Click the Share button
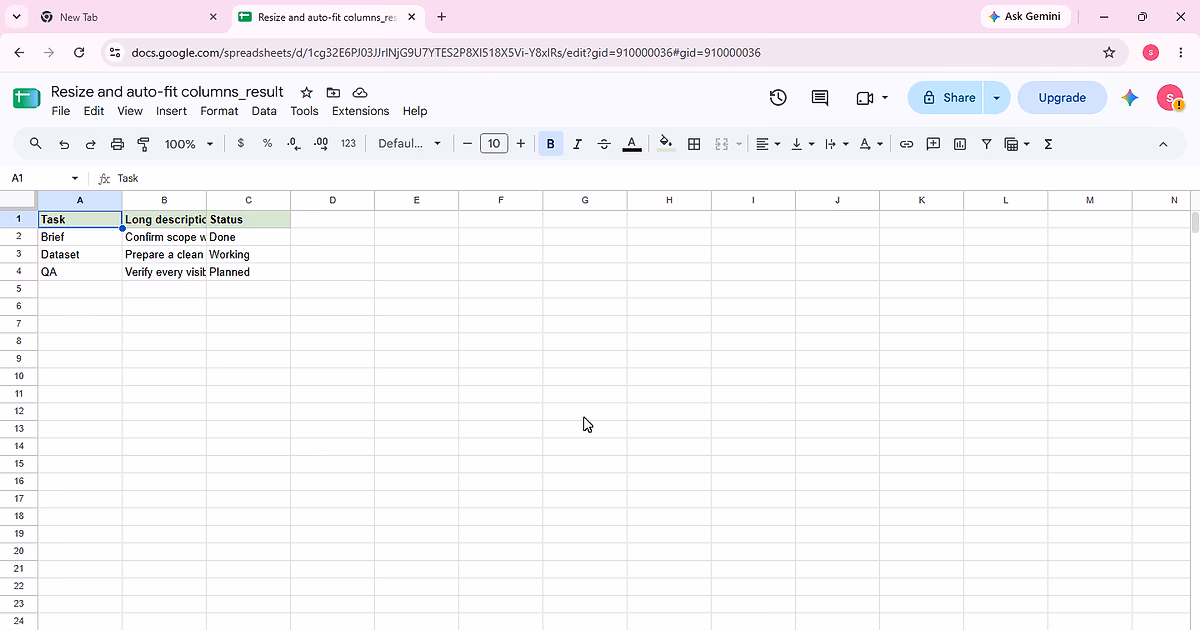Viewport: 1200px width, 630px height. [946, 97]
